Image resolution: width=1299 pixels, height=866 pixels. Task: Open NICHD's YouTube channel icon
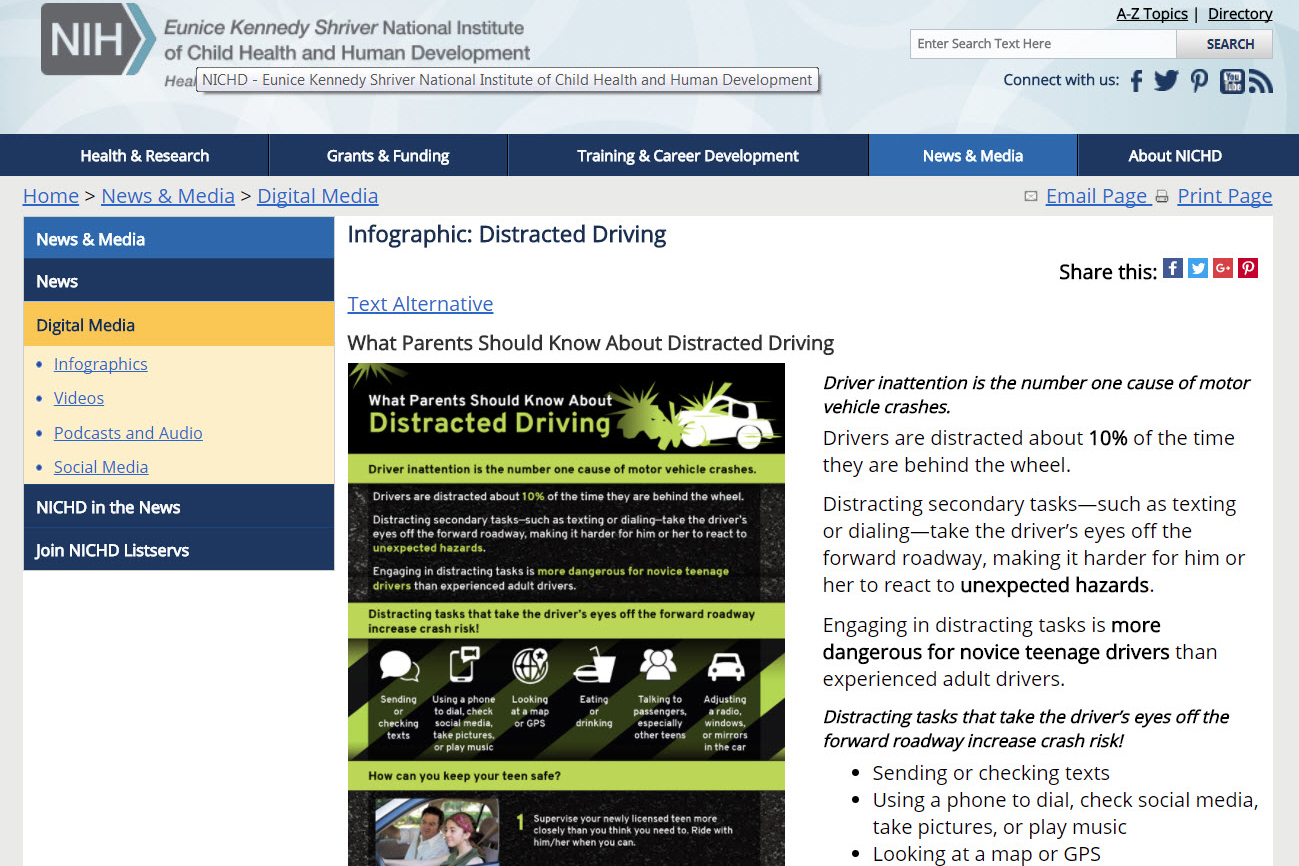pos(1231,80)
